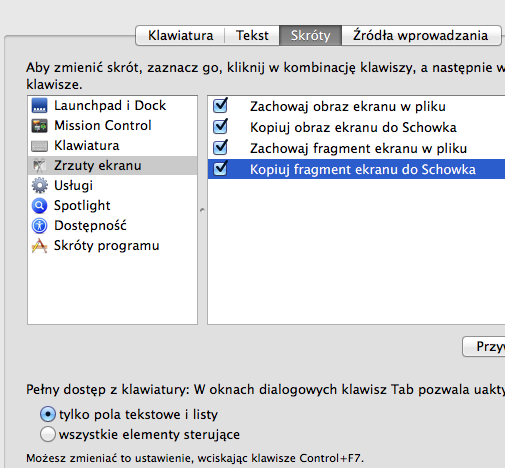This screenshot has height=468, width=505.
Task: Click the split divider handle between lists
Action: pyautogui.click(x=202, y=210)
